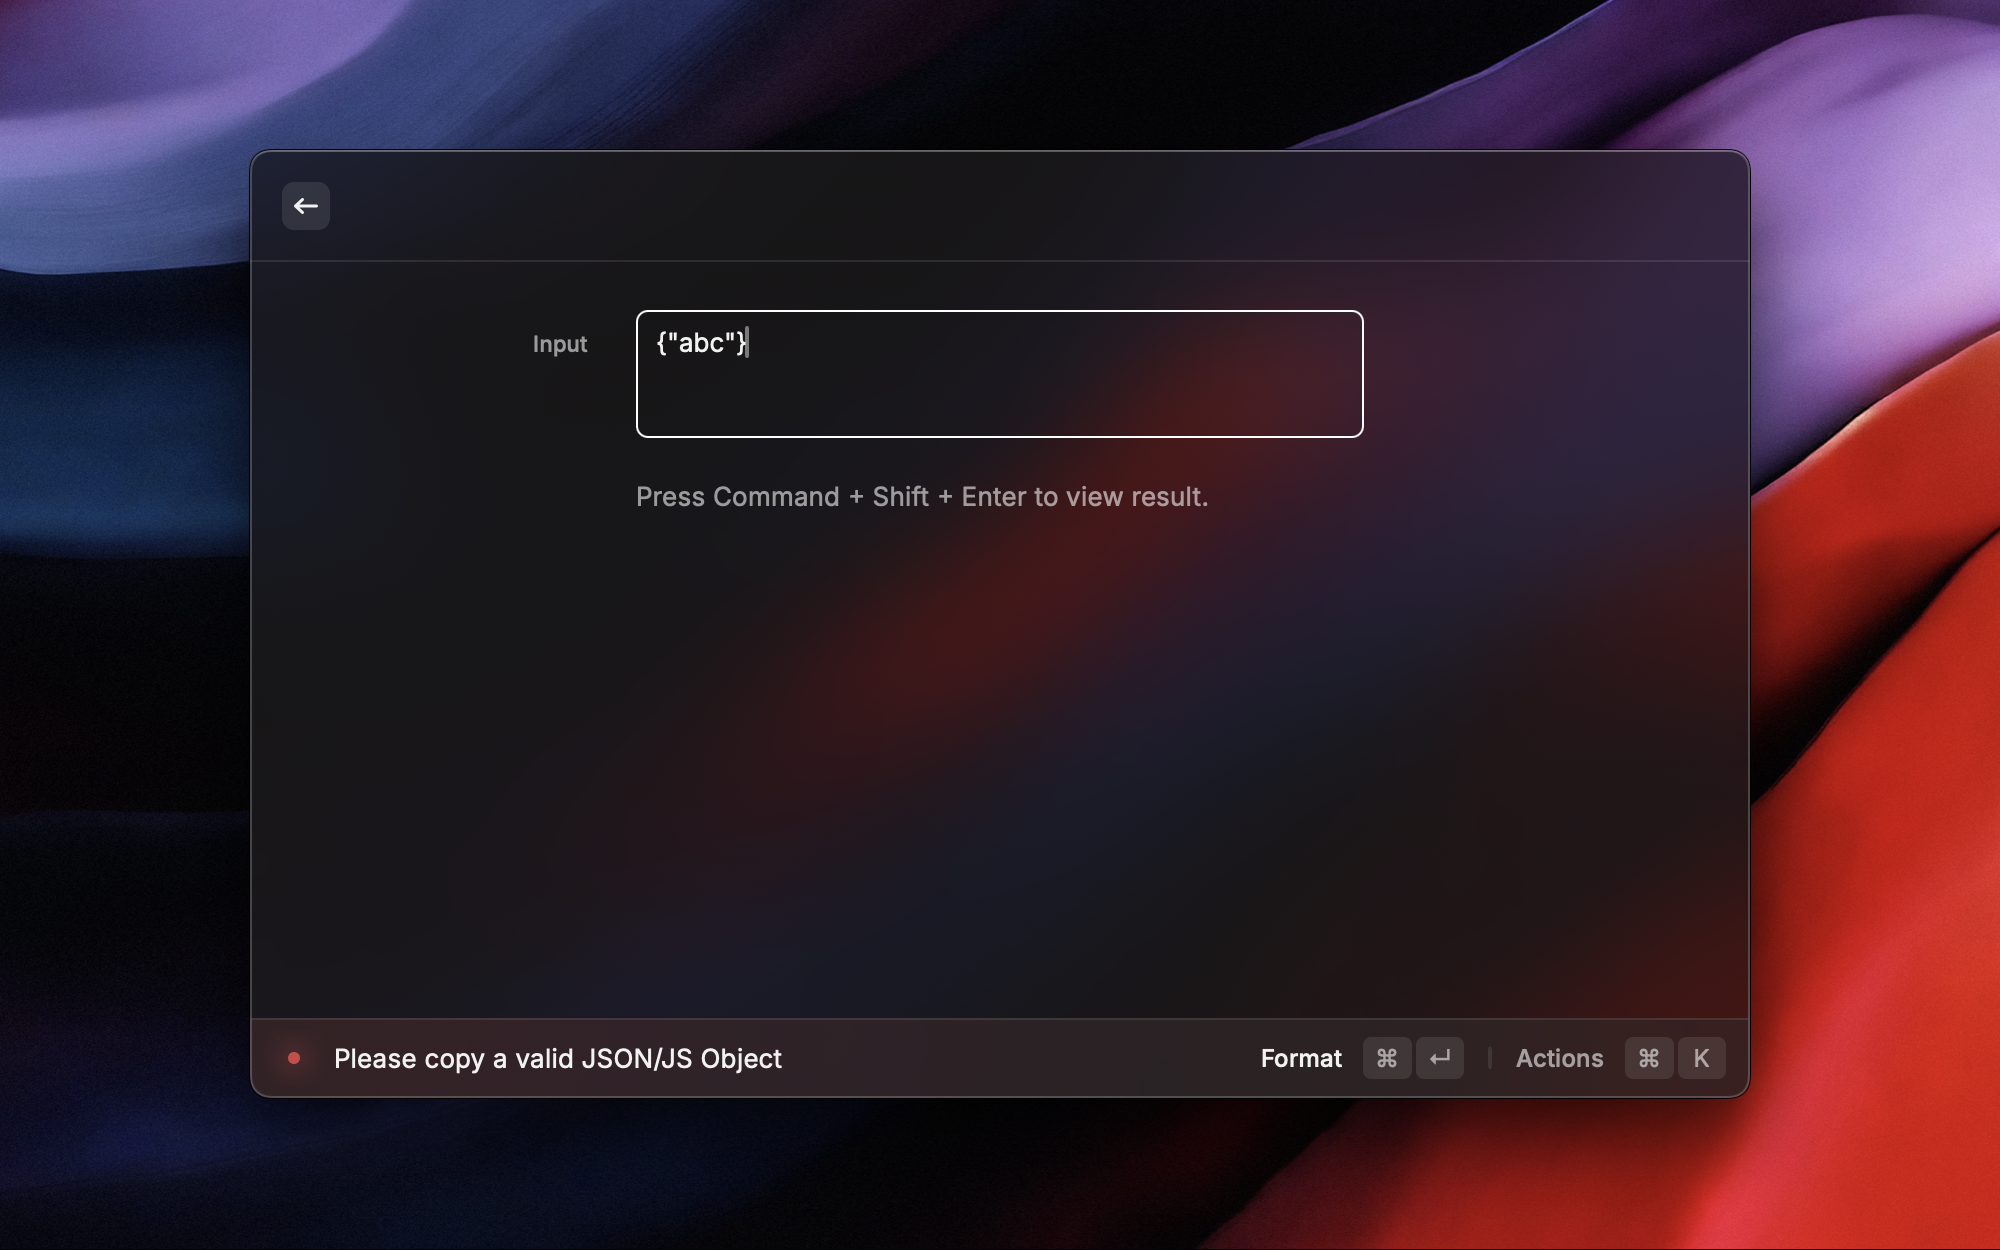Go back using the left arrow button
This screenshot has height=1250, width=2000.
click(305, 206)
